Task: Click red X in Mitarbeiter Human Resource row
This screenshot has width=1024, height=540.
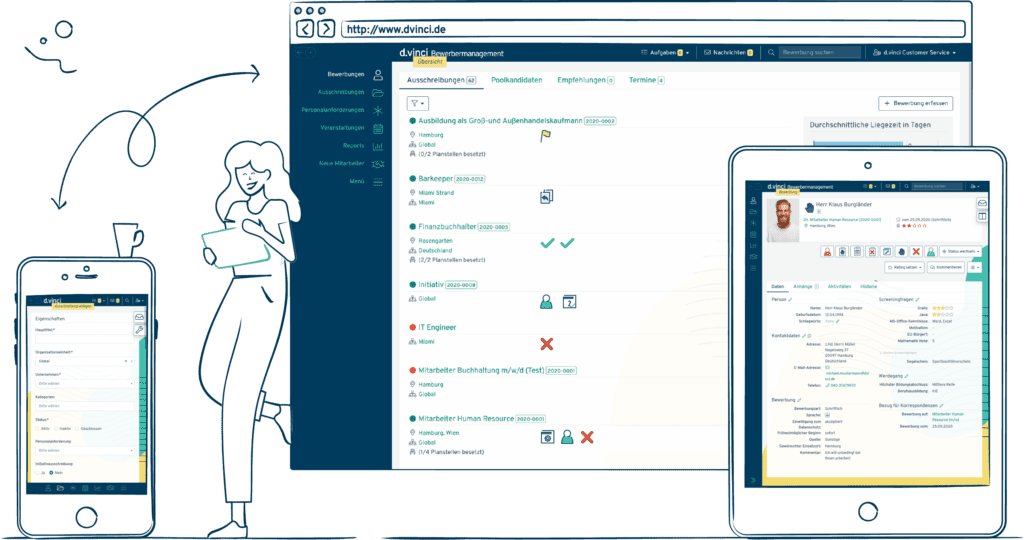Action: 587,437
